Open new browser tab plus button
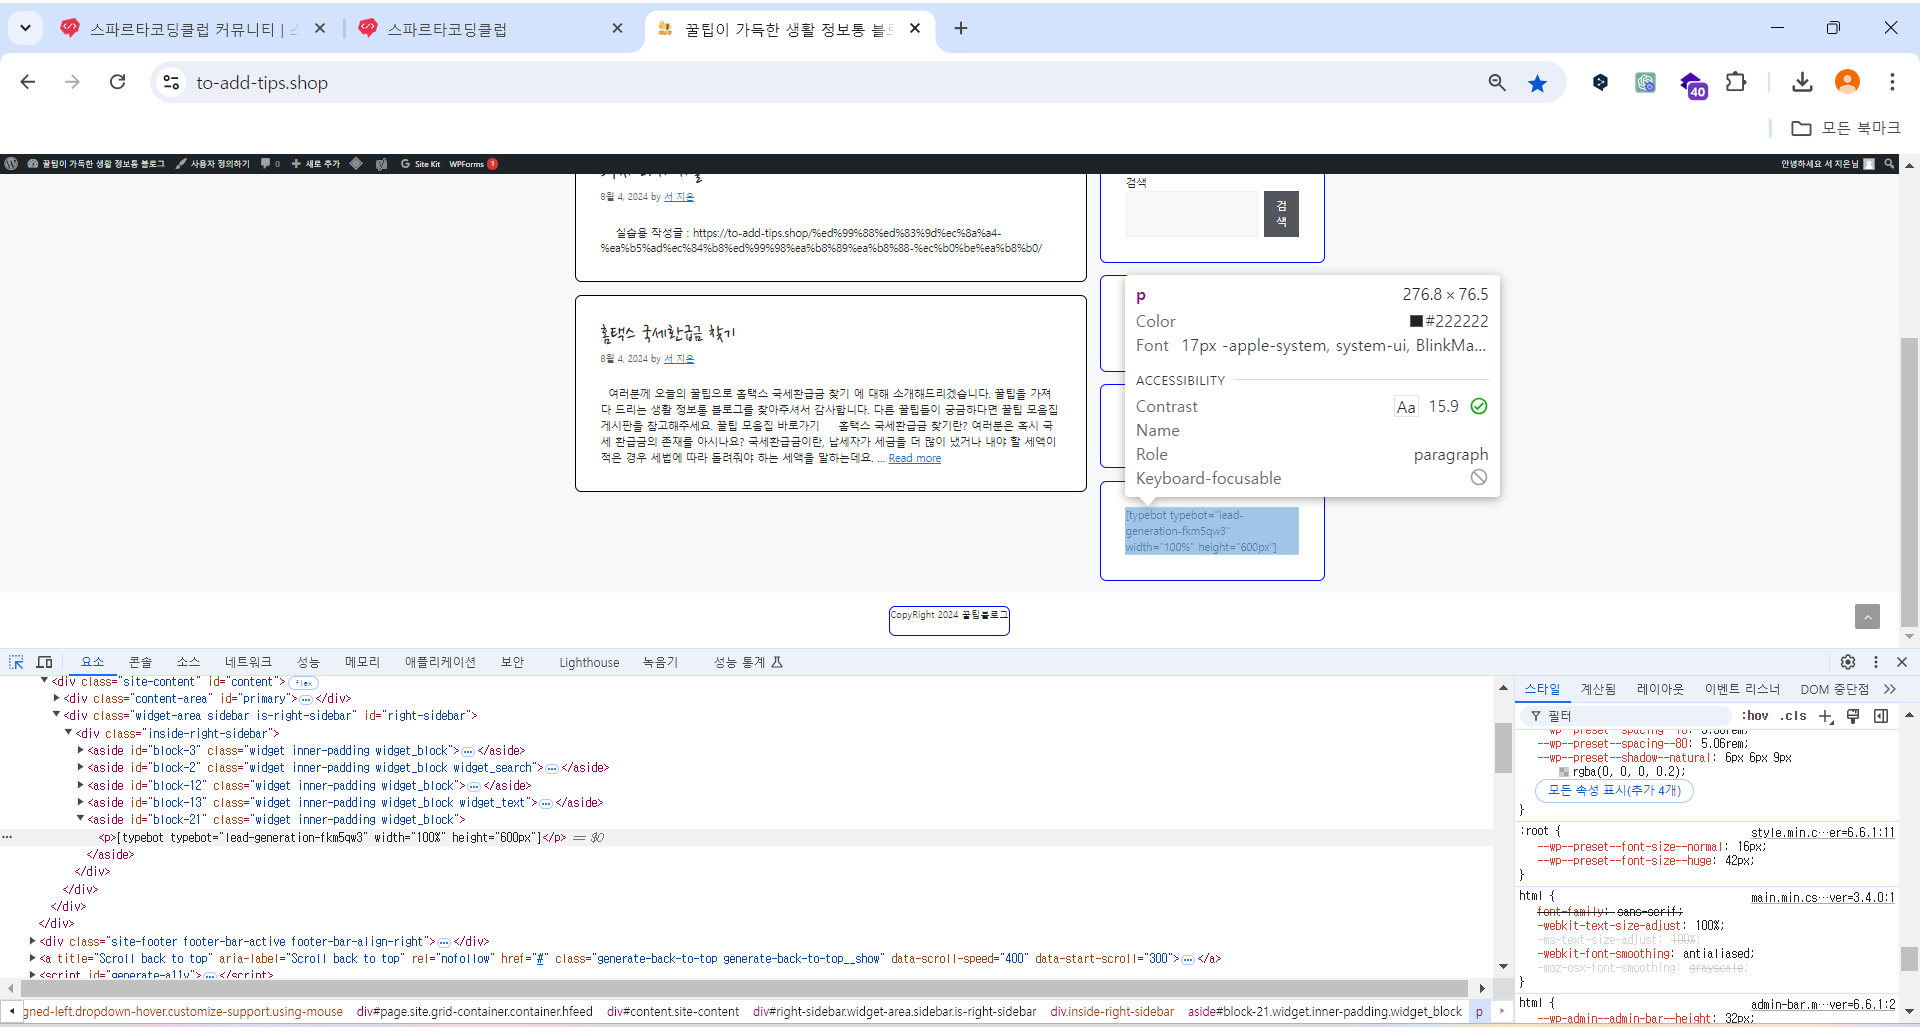This screenshot has width=1920, height=1027. [x=961, y=28]
